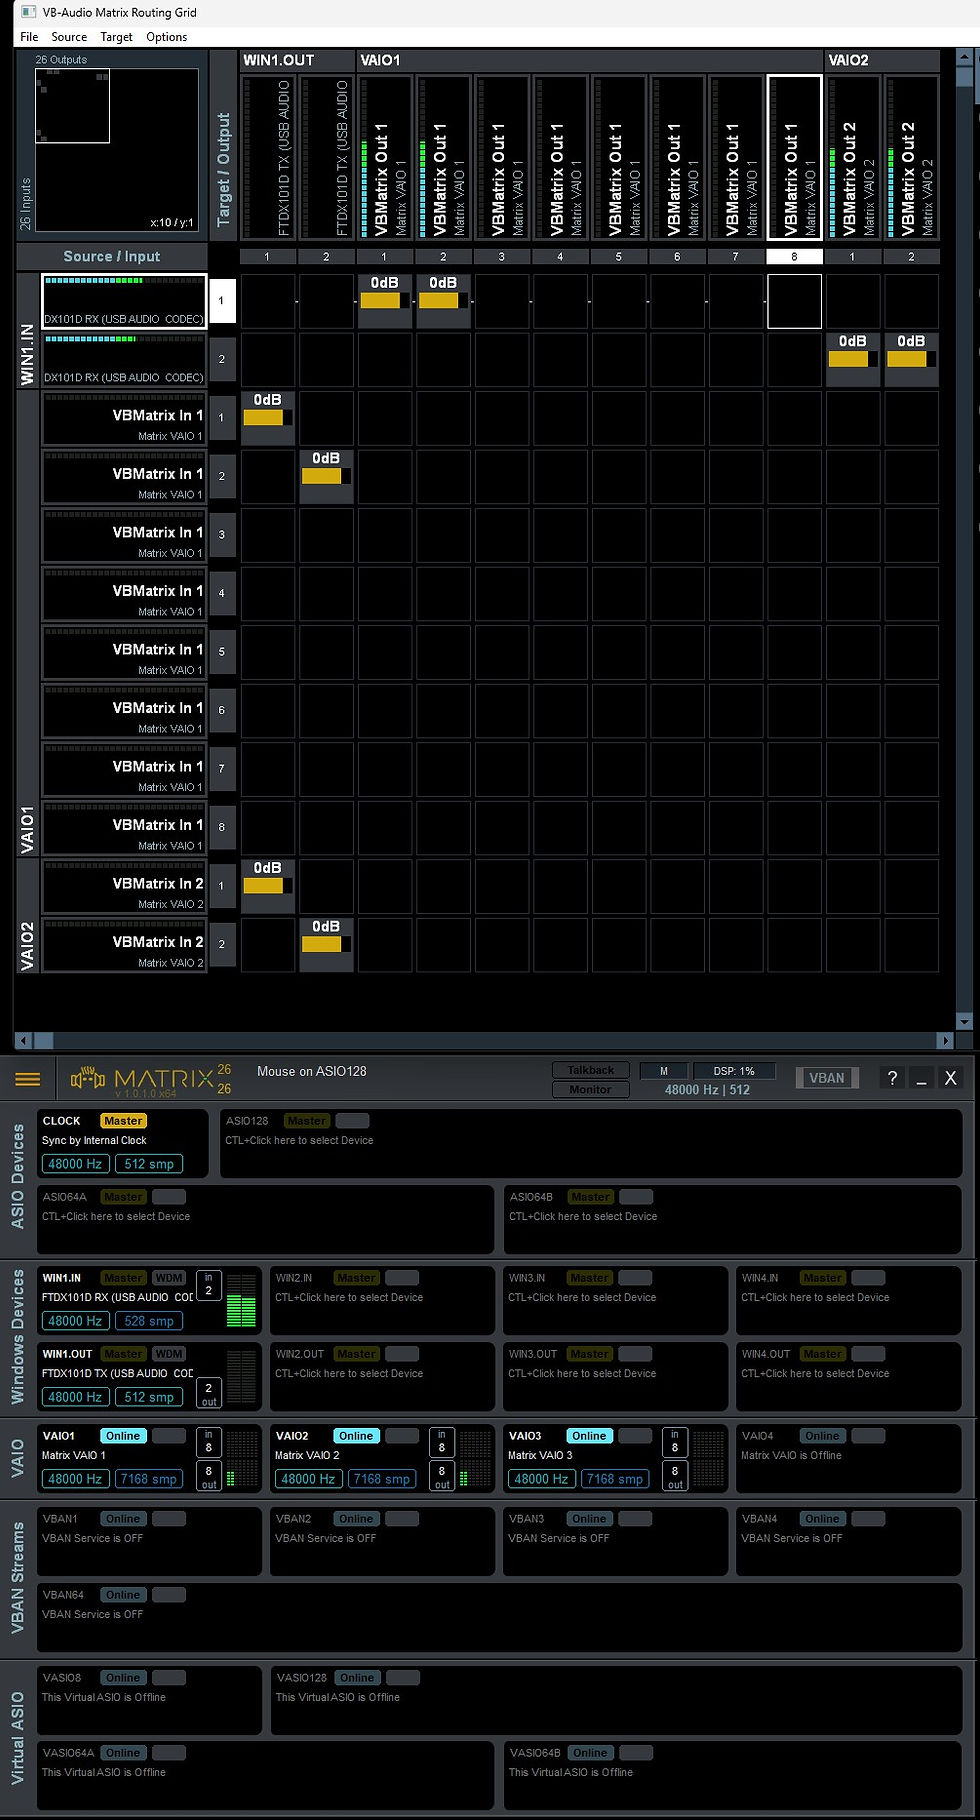Open VAIO3 7168 smp buffer selector

615,1479
